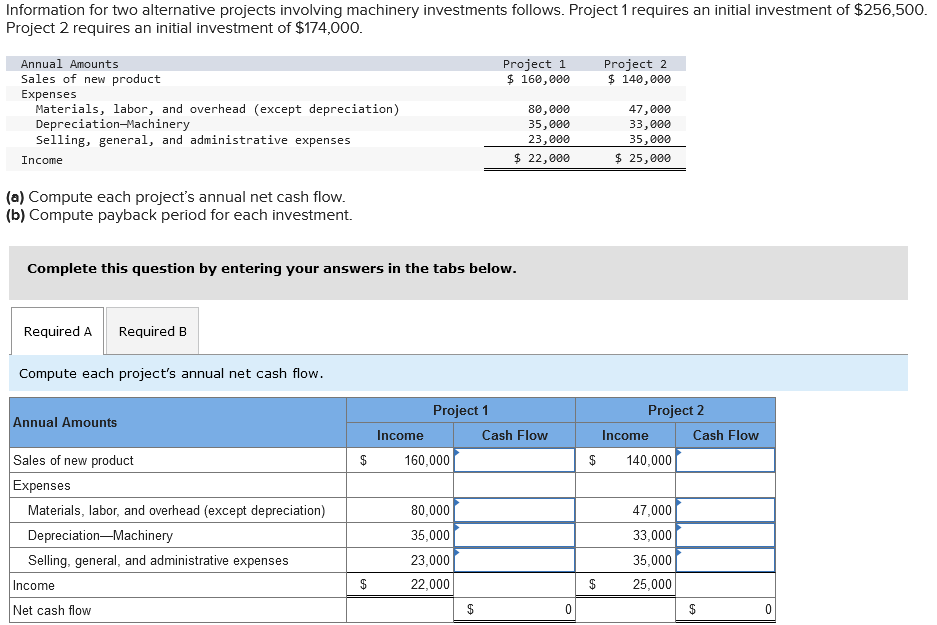937x625 pixels.
Task: Select Project 2 Net cash flow total cell
Action: tap(725, 610)
